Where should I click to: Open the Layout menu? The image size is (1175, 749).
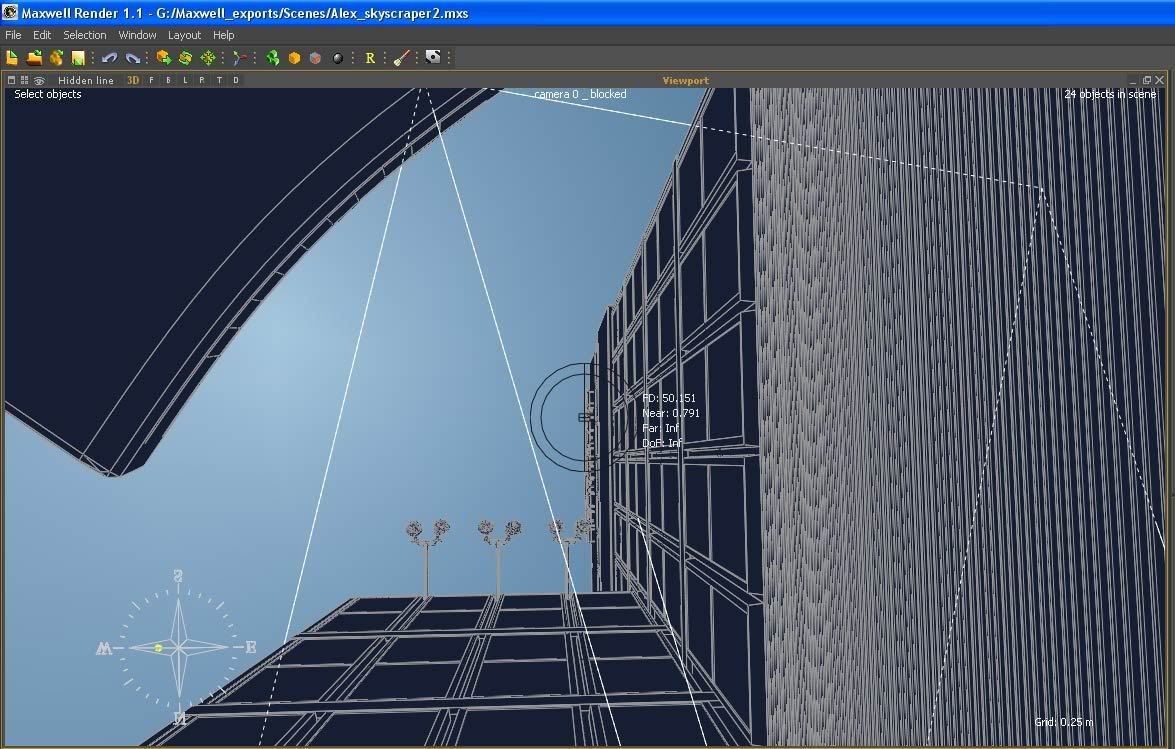click(184, 35)
